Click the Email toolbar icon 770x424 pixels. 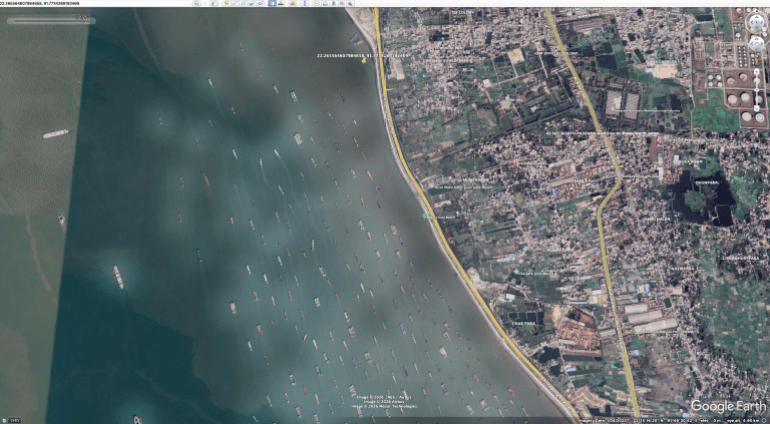click(317, 3)
